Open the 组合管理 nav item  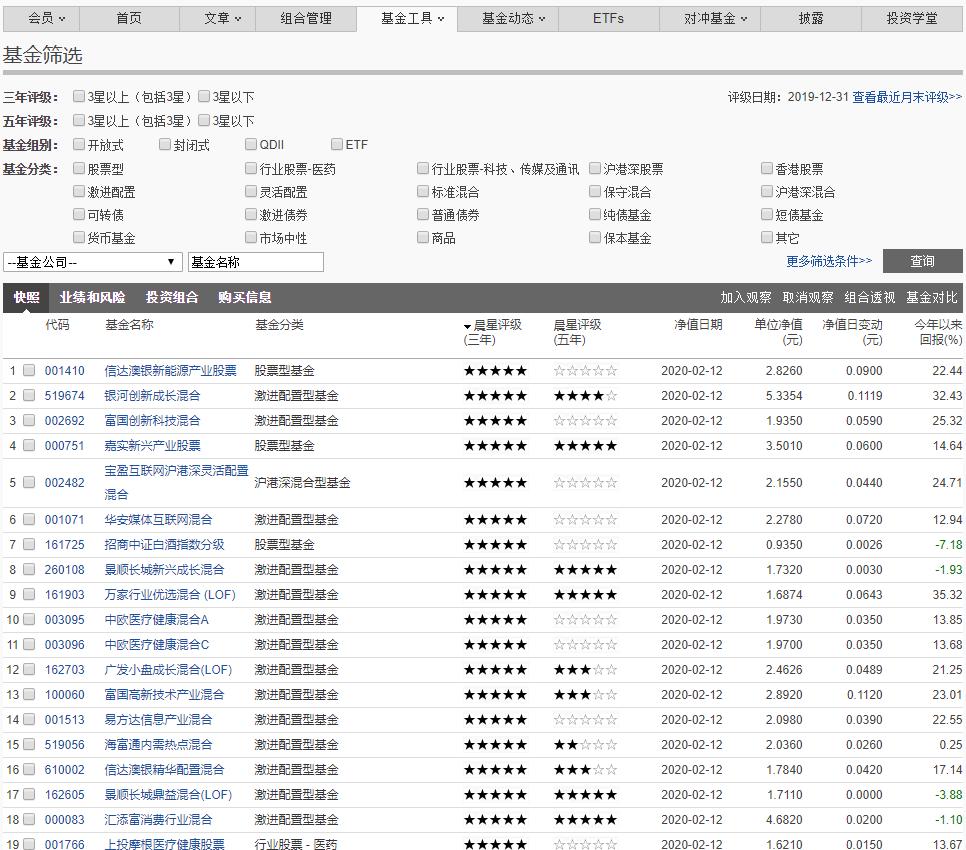click(x=306, y=19)
